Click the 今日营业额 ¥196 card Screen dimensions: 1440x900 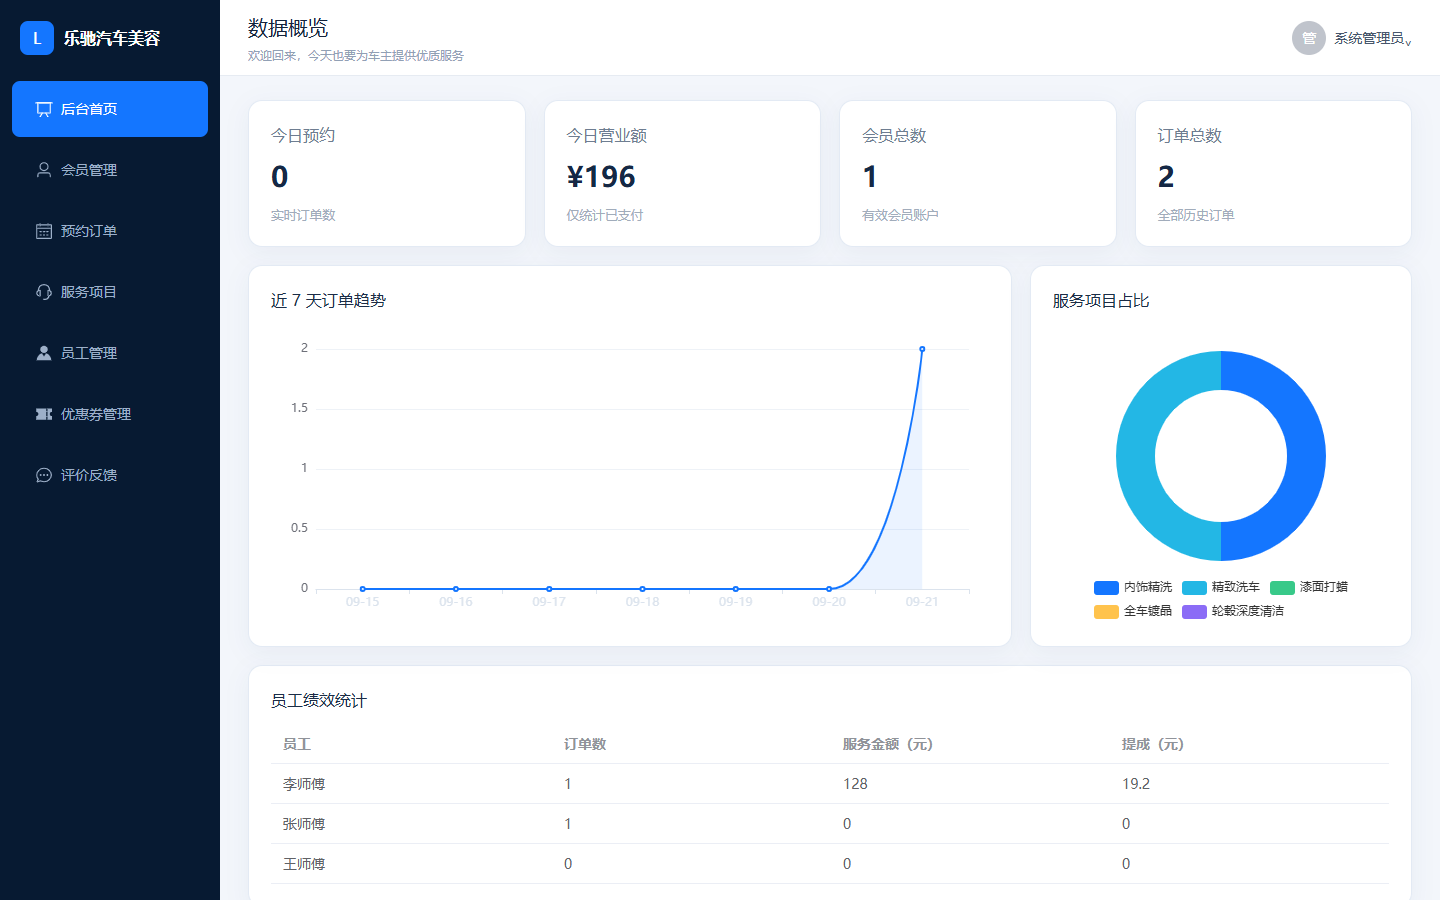(682, 173)
